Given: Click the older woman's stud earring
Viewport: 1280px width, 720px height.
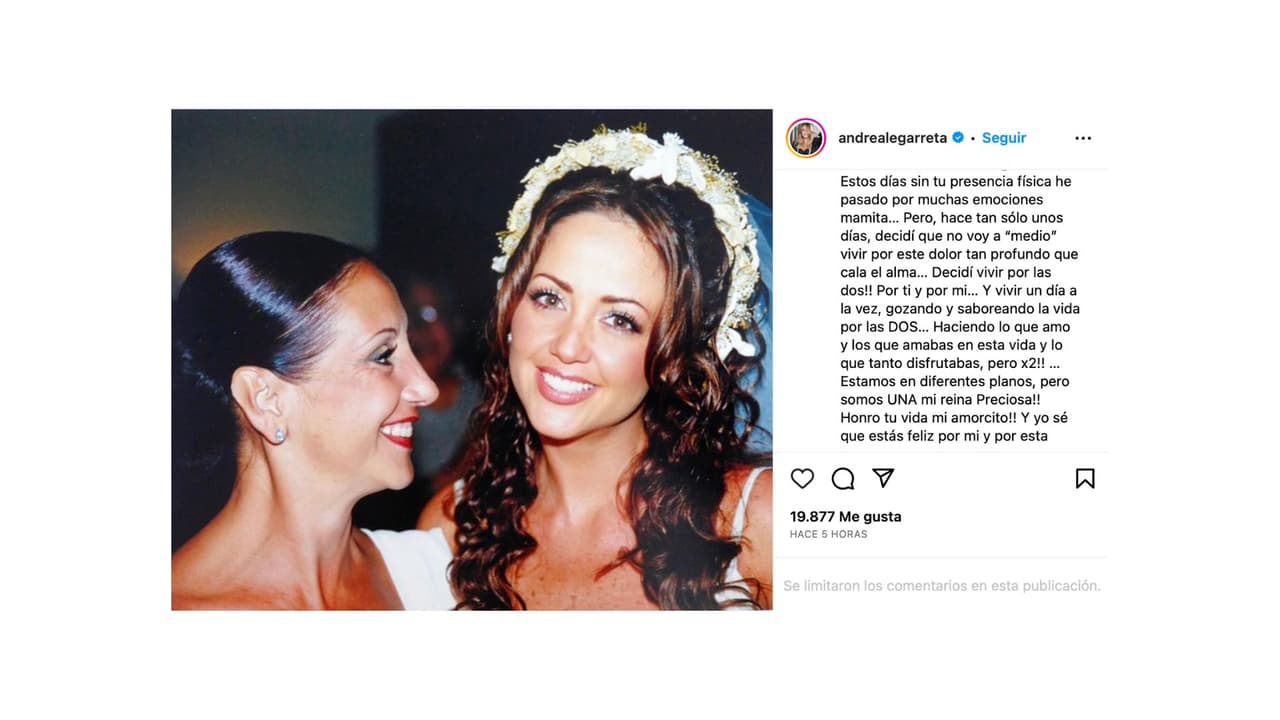Looking at the screenshot, I should click(279, 434).
